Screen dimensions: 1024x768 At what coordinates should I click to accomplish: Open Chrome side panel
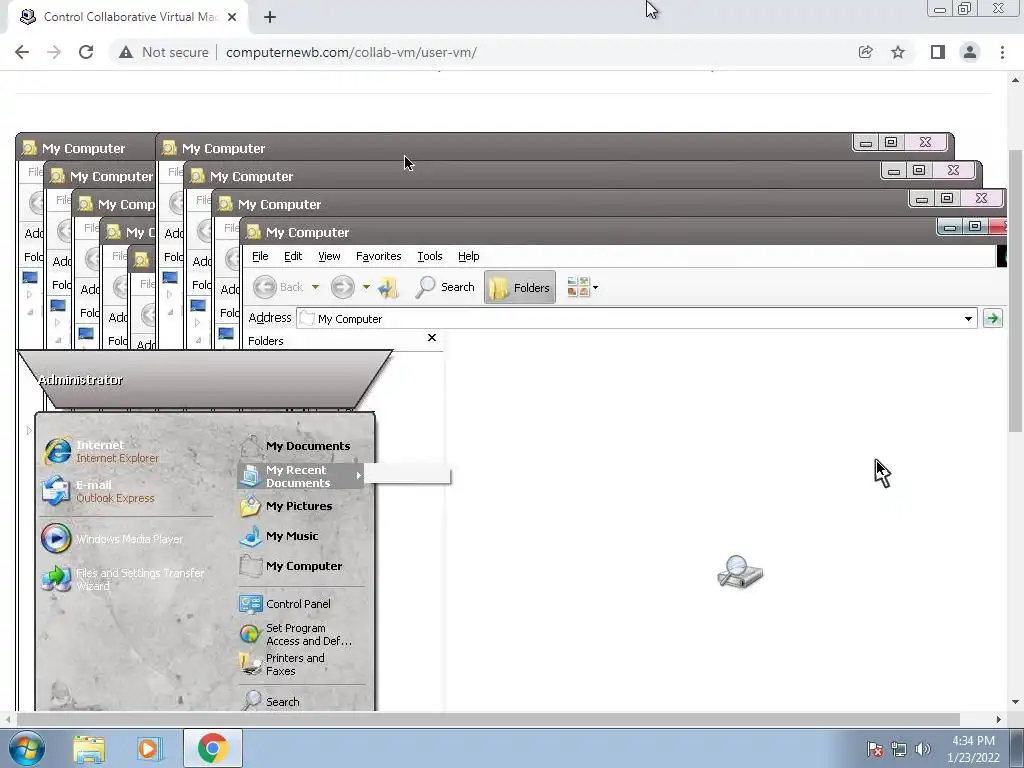point(938,52)
